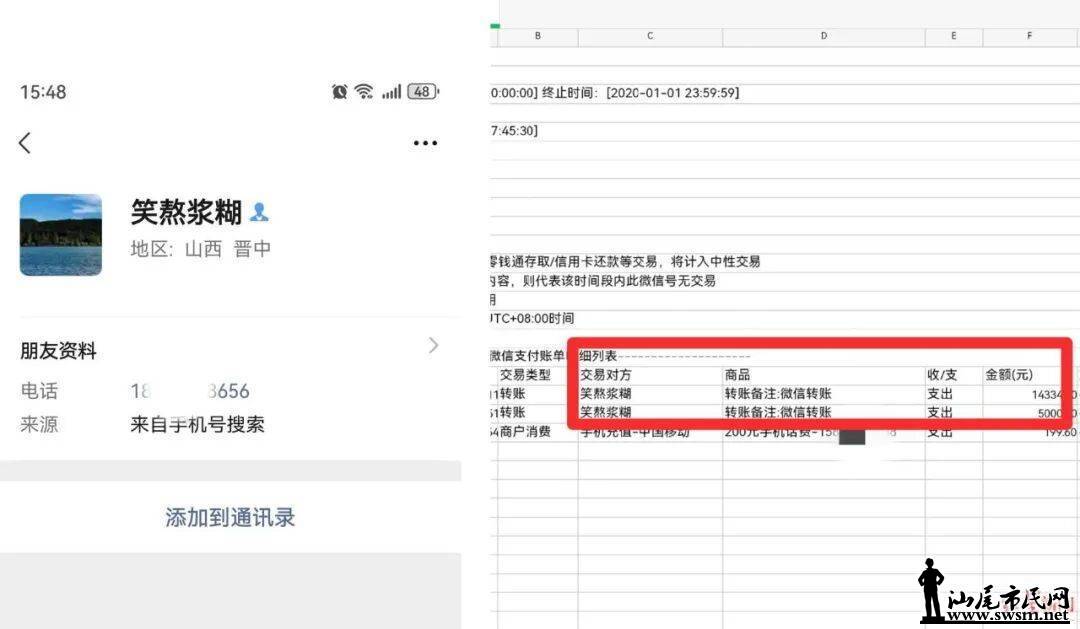
Task: Select column B header
Action: [x=538, y=37]
